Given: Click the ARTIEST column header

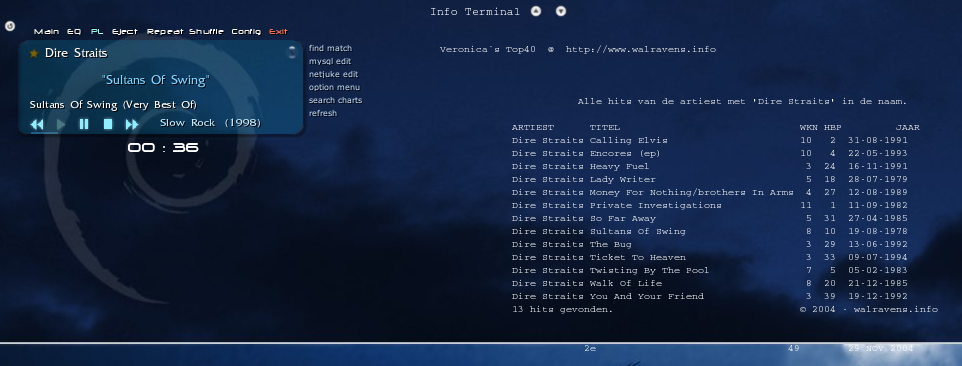Looking at the screenshot, I should point(533,128).
